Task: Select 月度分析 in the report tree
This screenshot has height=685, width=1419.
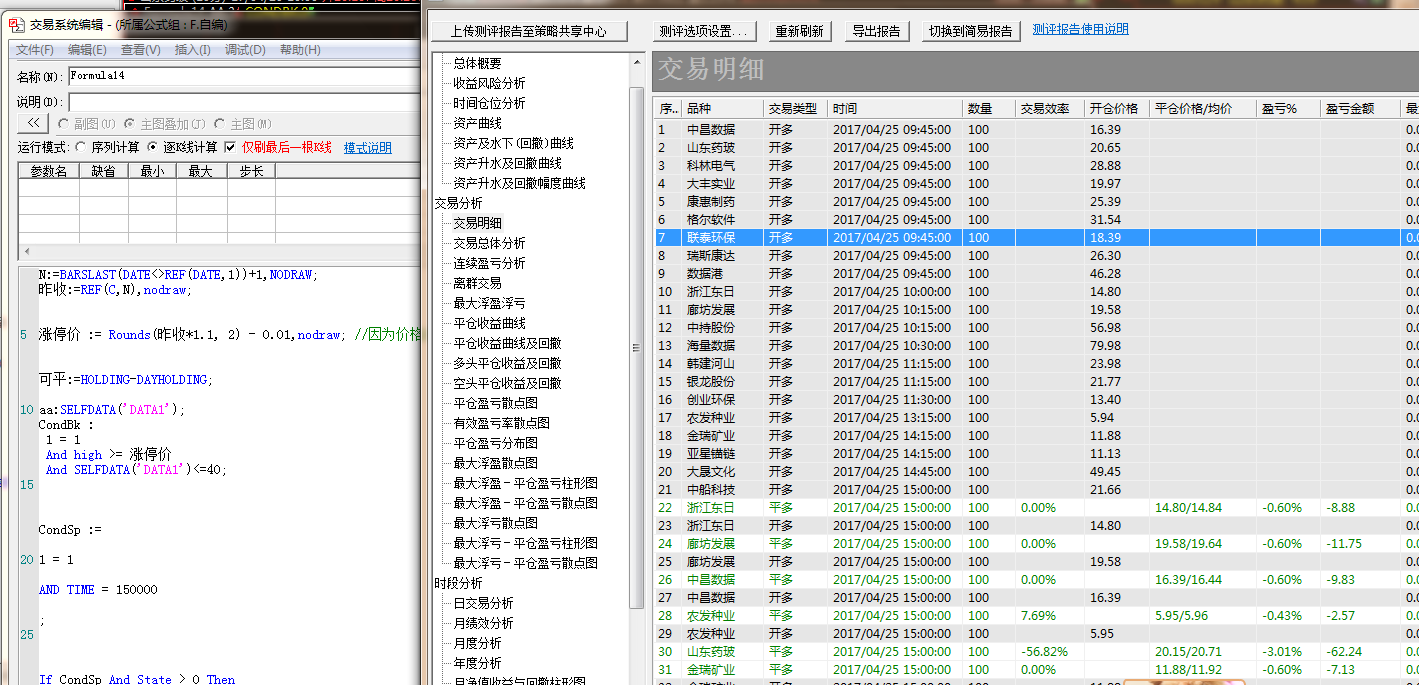Action: pyautogui.click(x=477, y=643)
